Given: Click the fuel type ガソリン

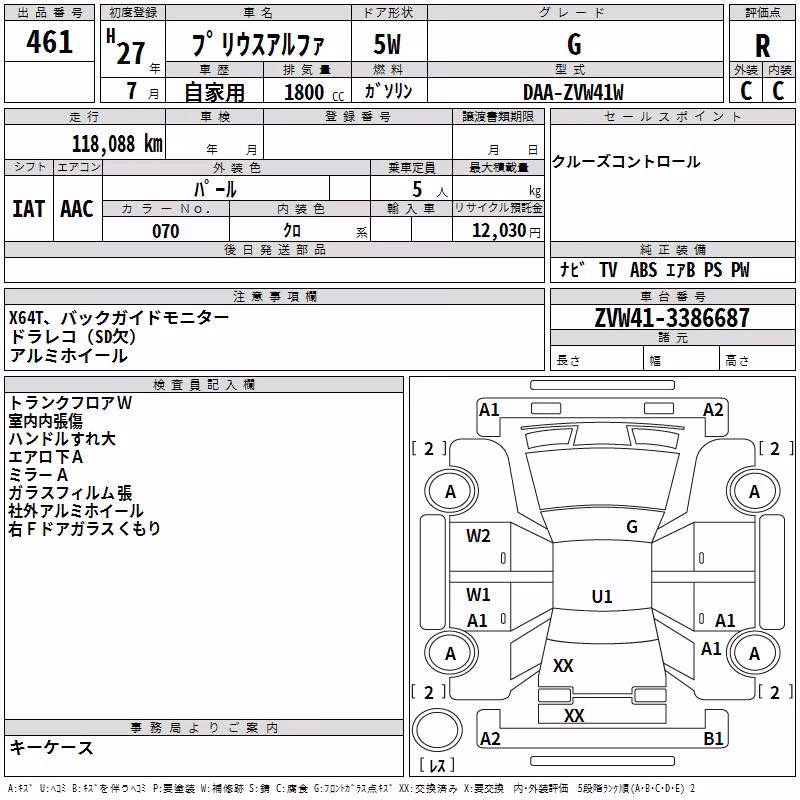Looking at the screenshot, I should [388, 91].
